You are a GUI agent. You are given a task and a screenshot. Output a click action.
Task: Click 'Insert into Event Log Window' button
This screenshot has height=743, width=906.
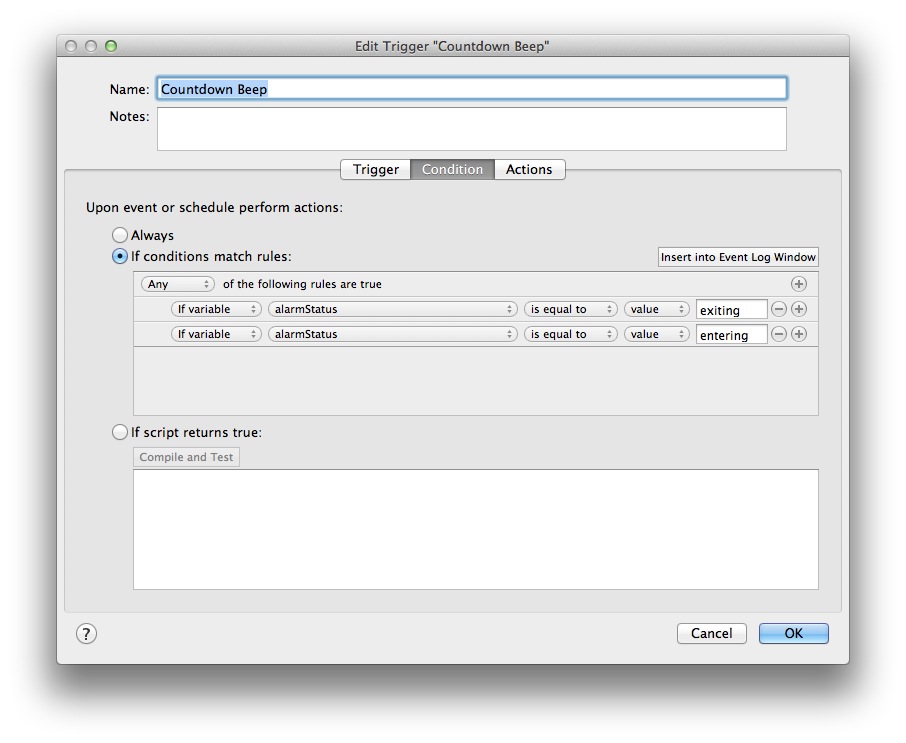pyautogui.click(x=738, y=257)
